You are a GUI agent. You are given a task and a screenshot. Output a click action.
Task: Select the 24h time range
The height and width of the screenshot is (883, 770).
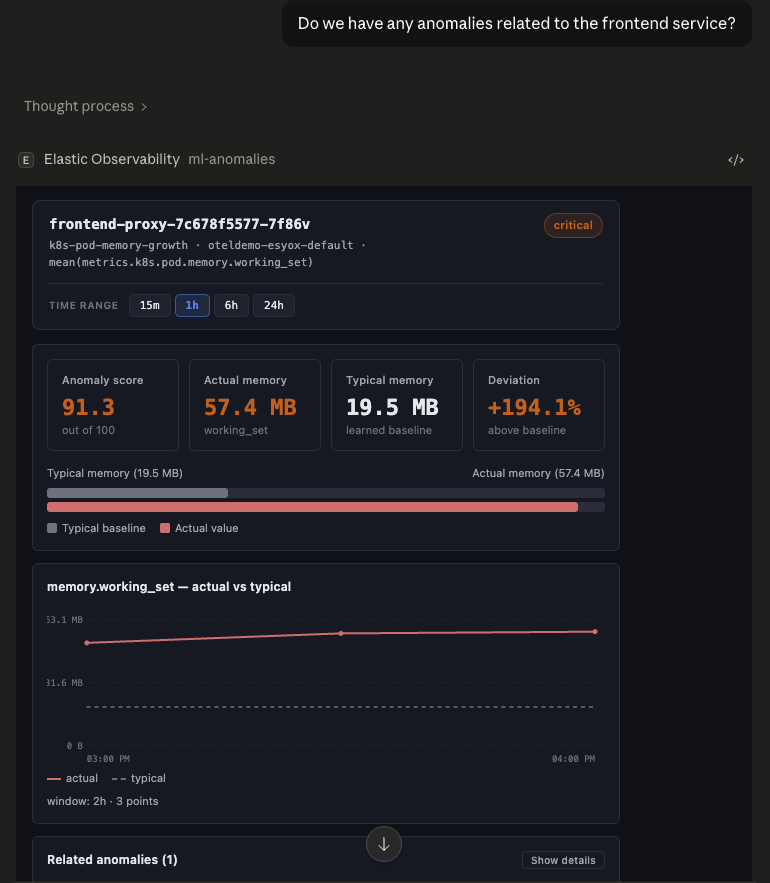pos(274,305)
